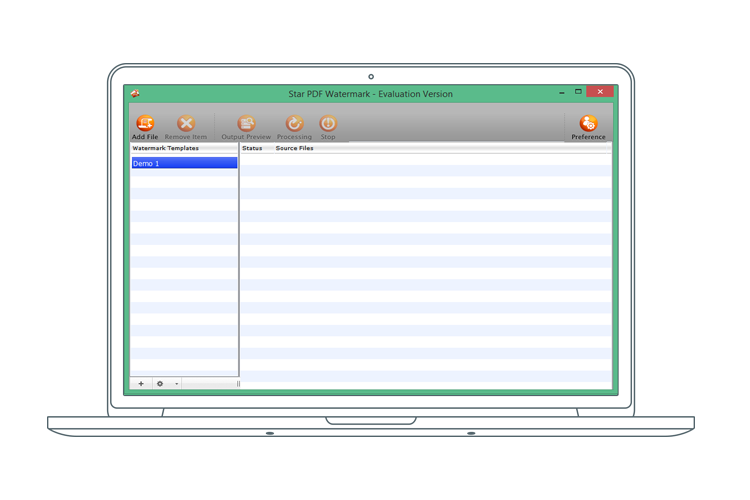
Task: Open Output Preview from the toolbar
Action: 246,124
